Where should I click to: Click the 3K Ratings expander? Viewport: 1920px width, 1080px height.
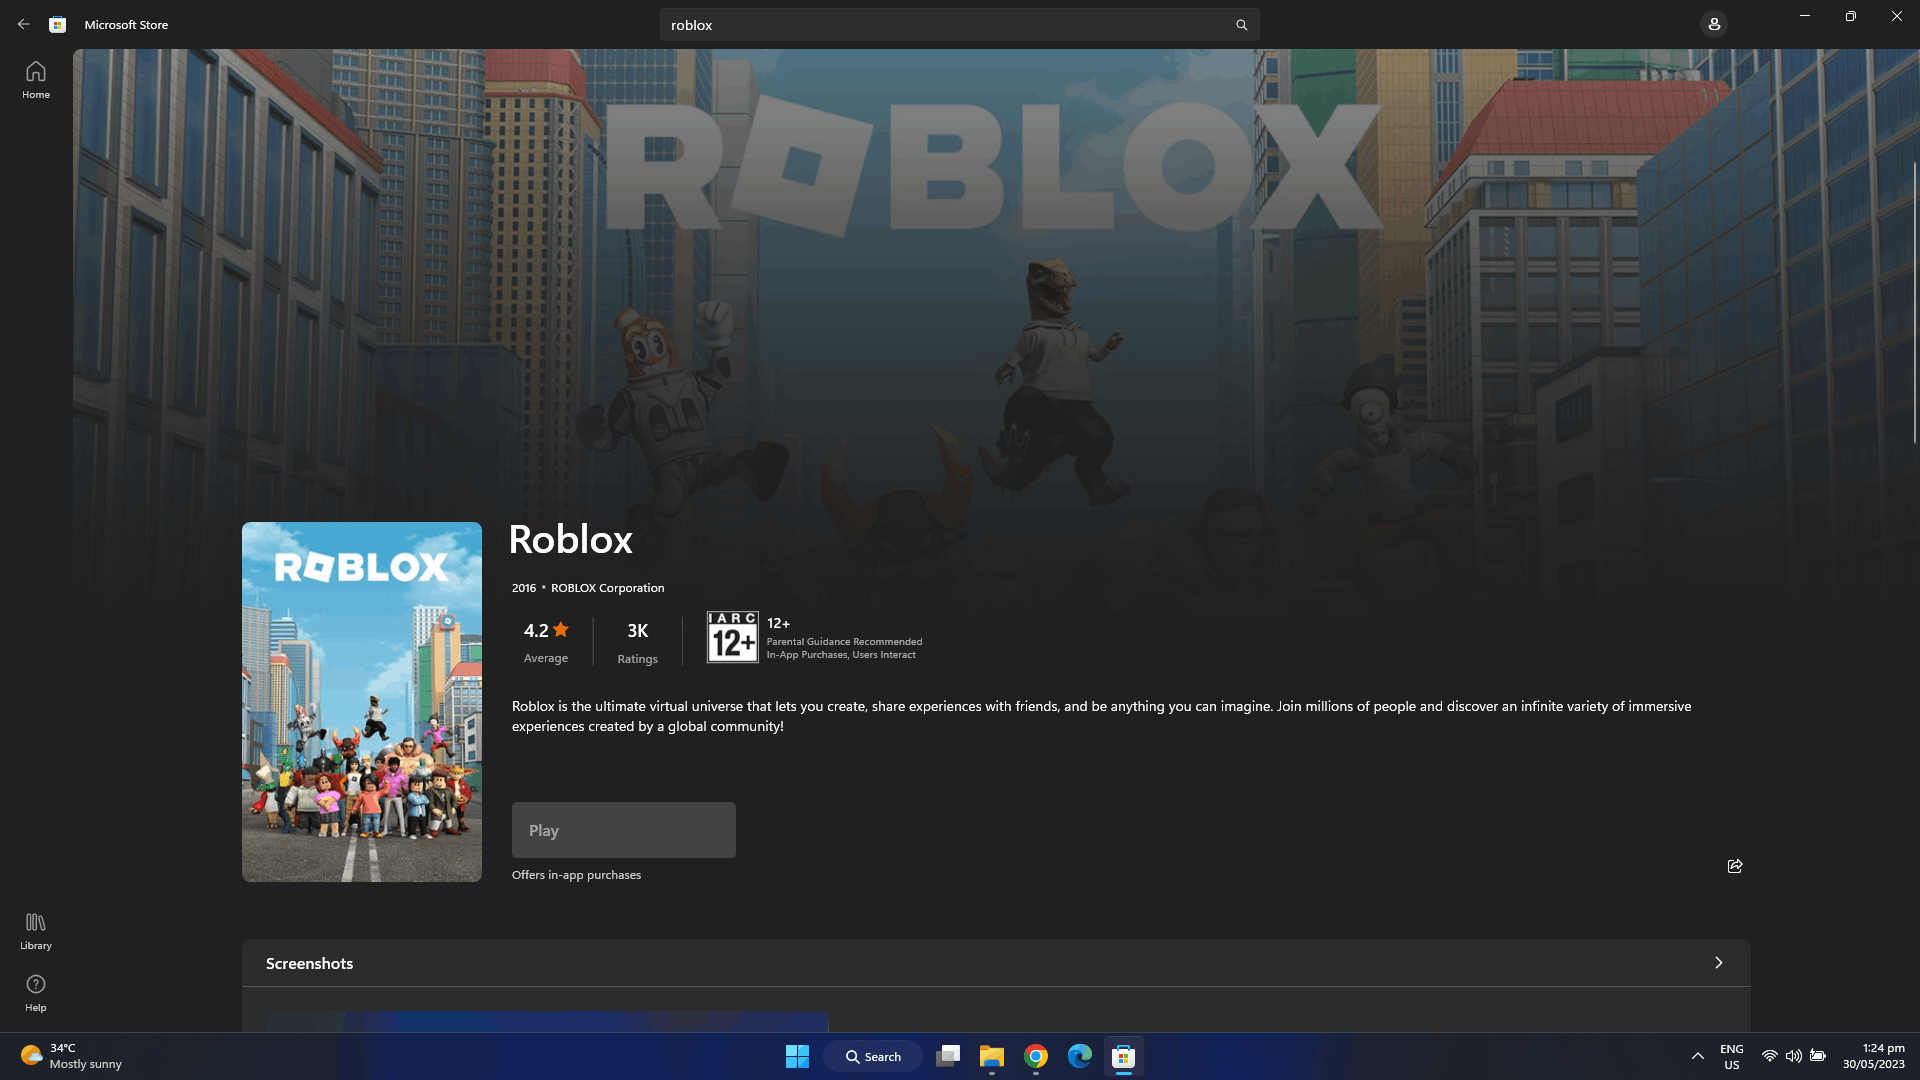[x=637, y=640]
